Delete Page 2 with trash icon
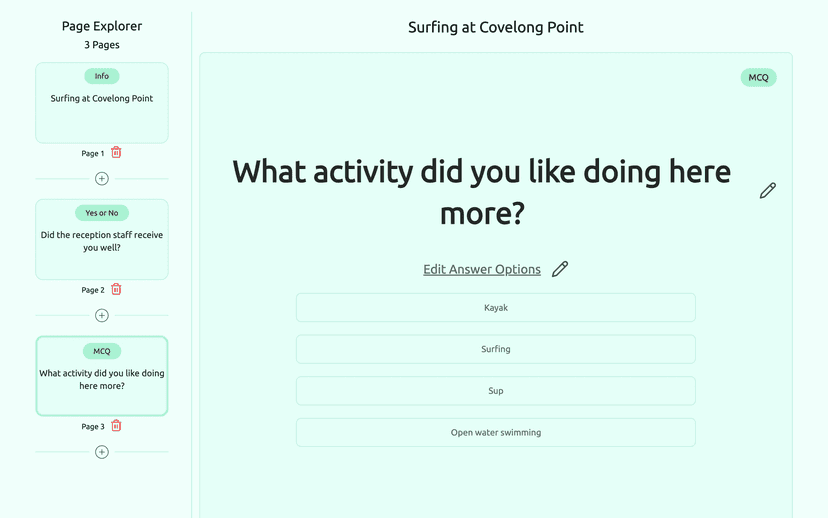The height and width of the screenshot is (518, 828). pyautogui.click(x=116, y=289)
